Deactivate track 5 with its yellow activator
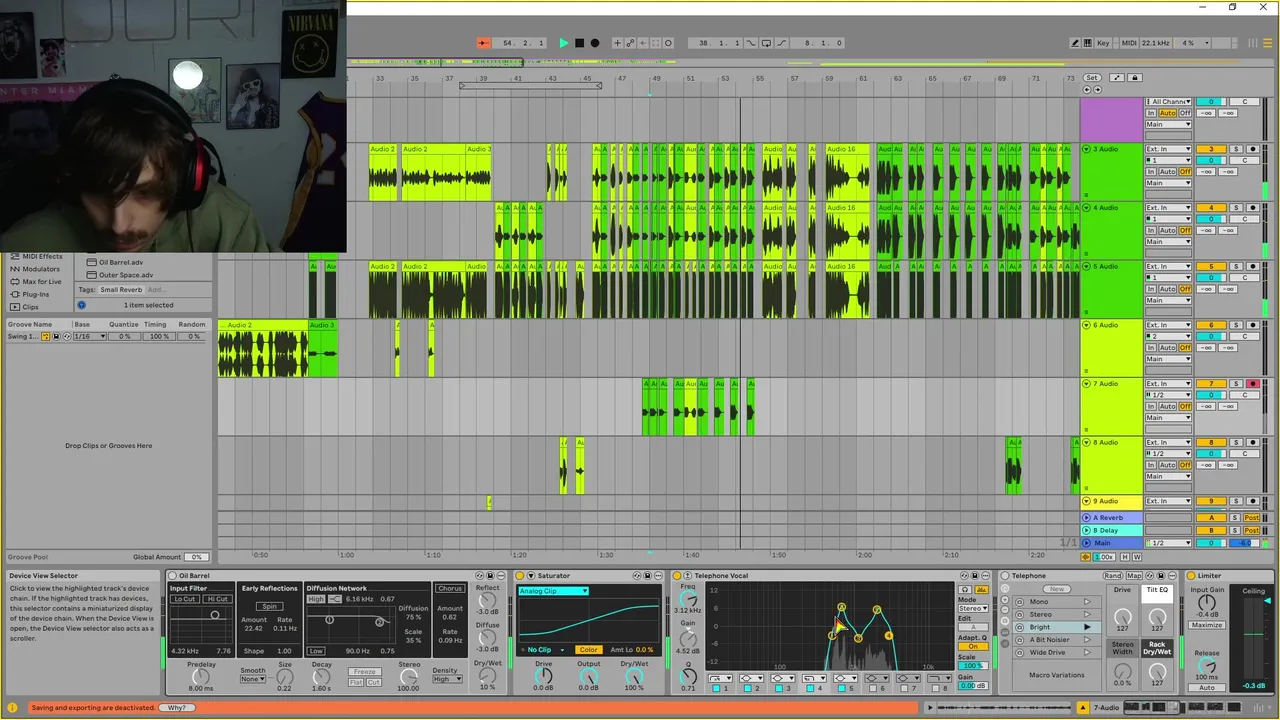Screen dimensions: 1280x720 point(1211,267)
